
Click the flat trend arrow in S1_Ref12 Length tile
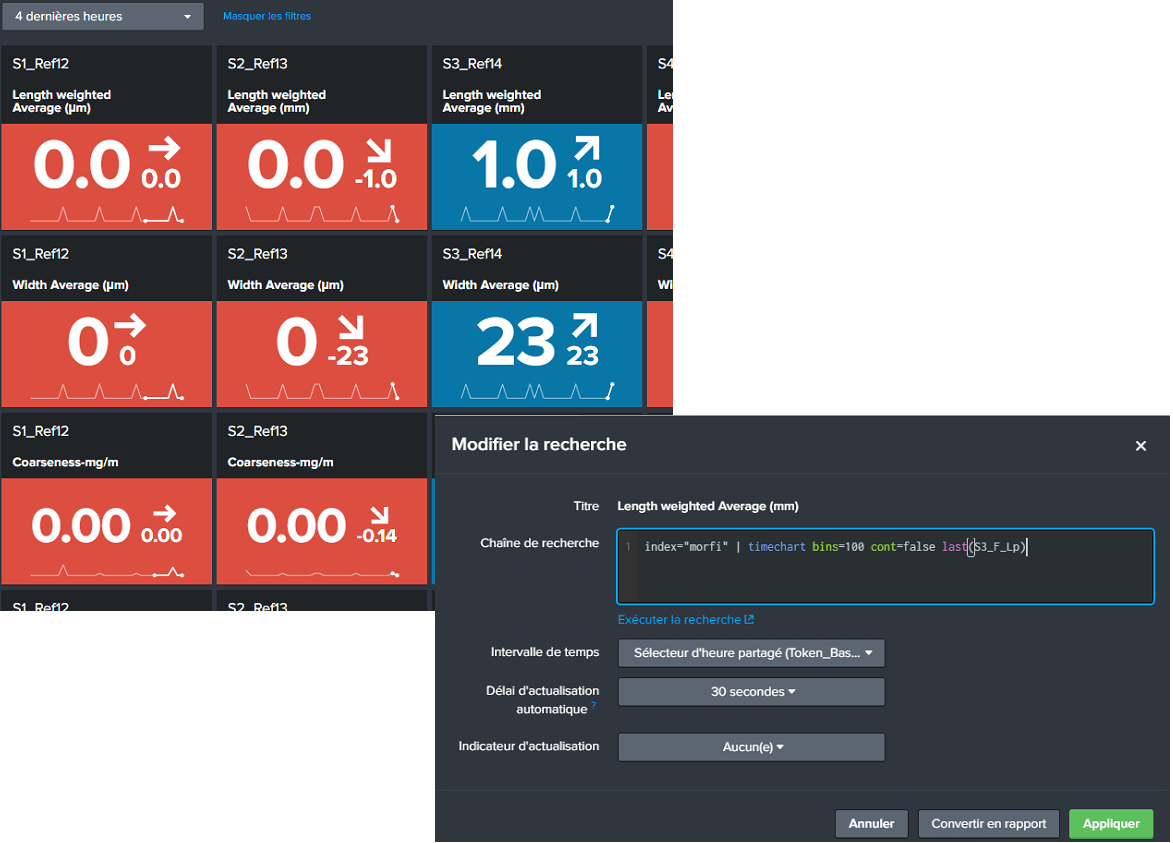point(164,148)
